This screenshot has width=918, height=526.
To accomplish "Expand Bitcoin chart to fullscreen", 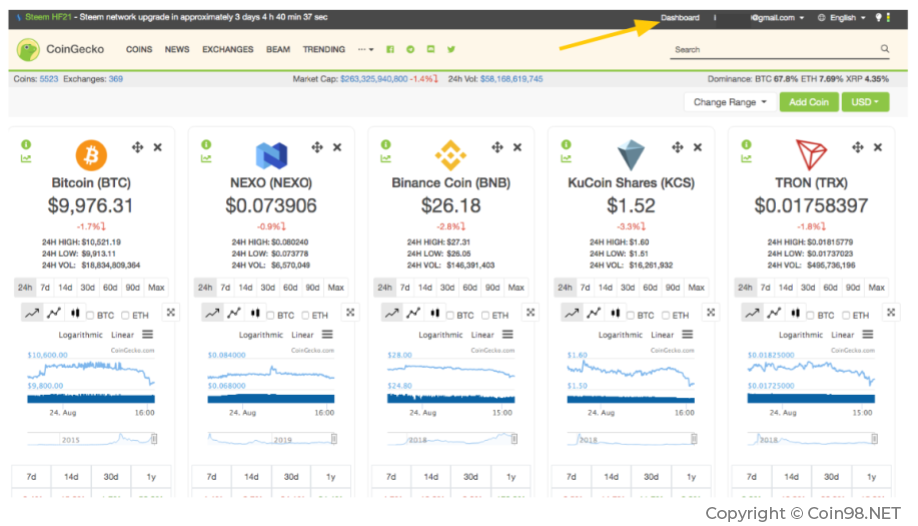I will [x=170, y=313].
